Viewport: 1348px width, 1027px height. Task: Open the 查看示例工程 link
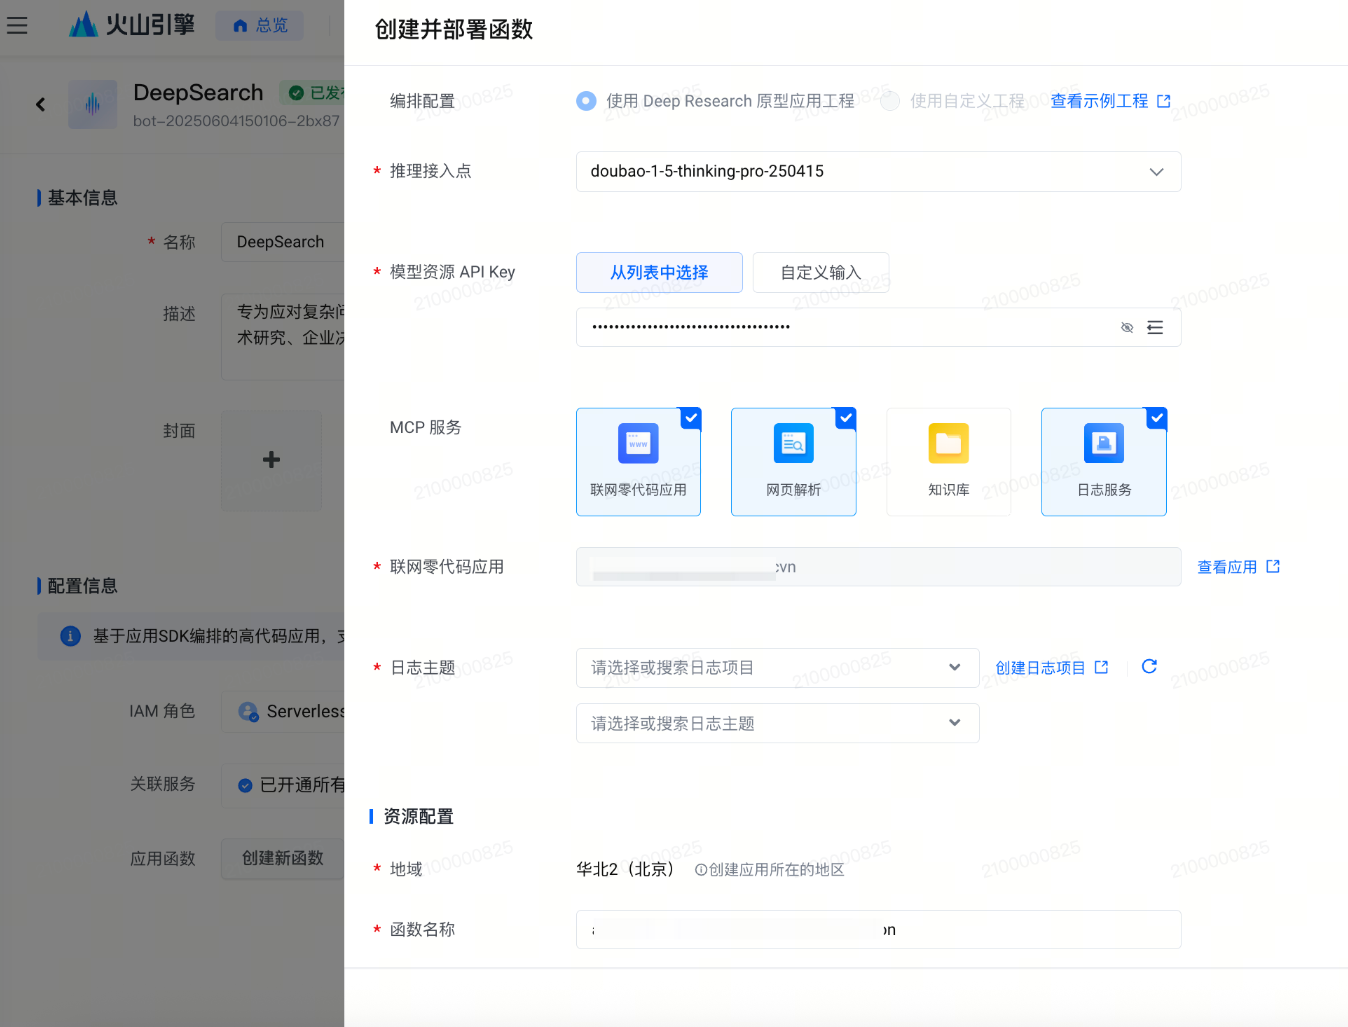pyautogui.click(x=1110, y=101)
